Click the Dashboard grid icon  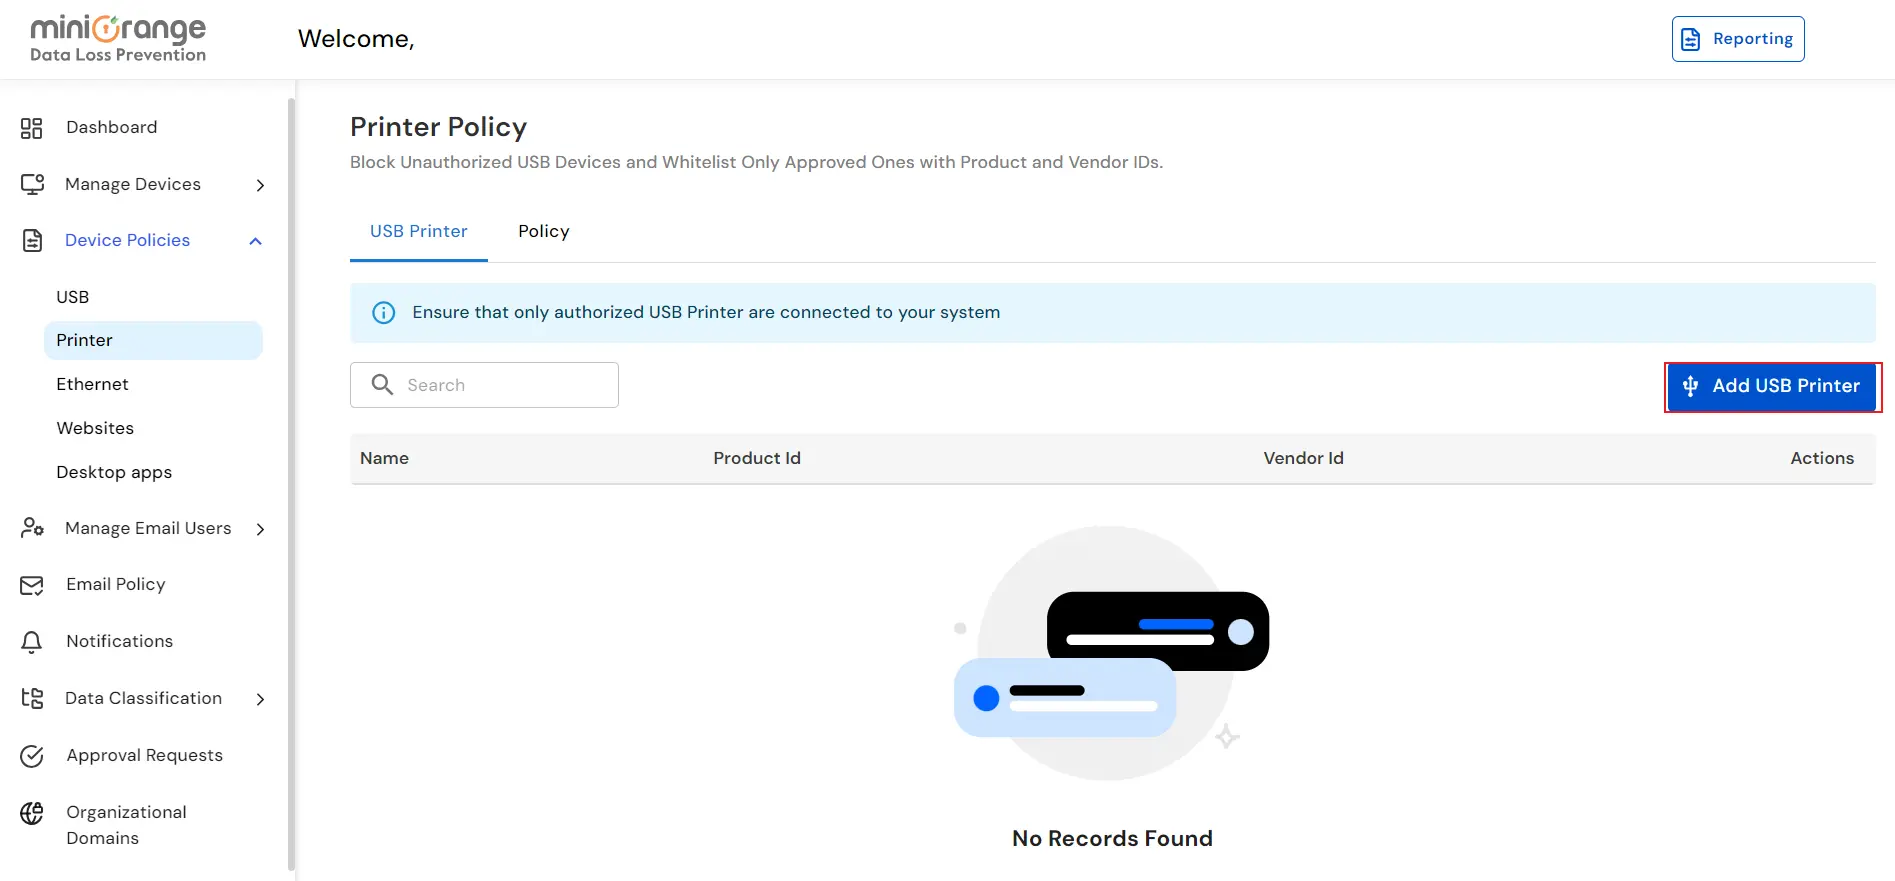tap(32, 128)
